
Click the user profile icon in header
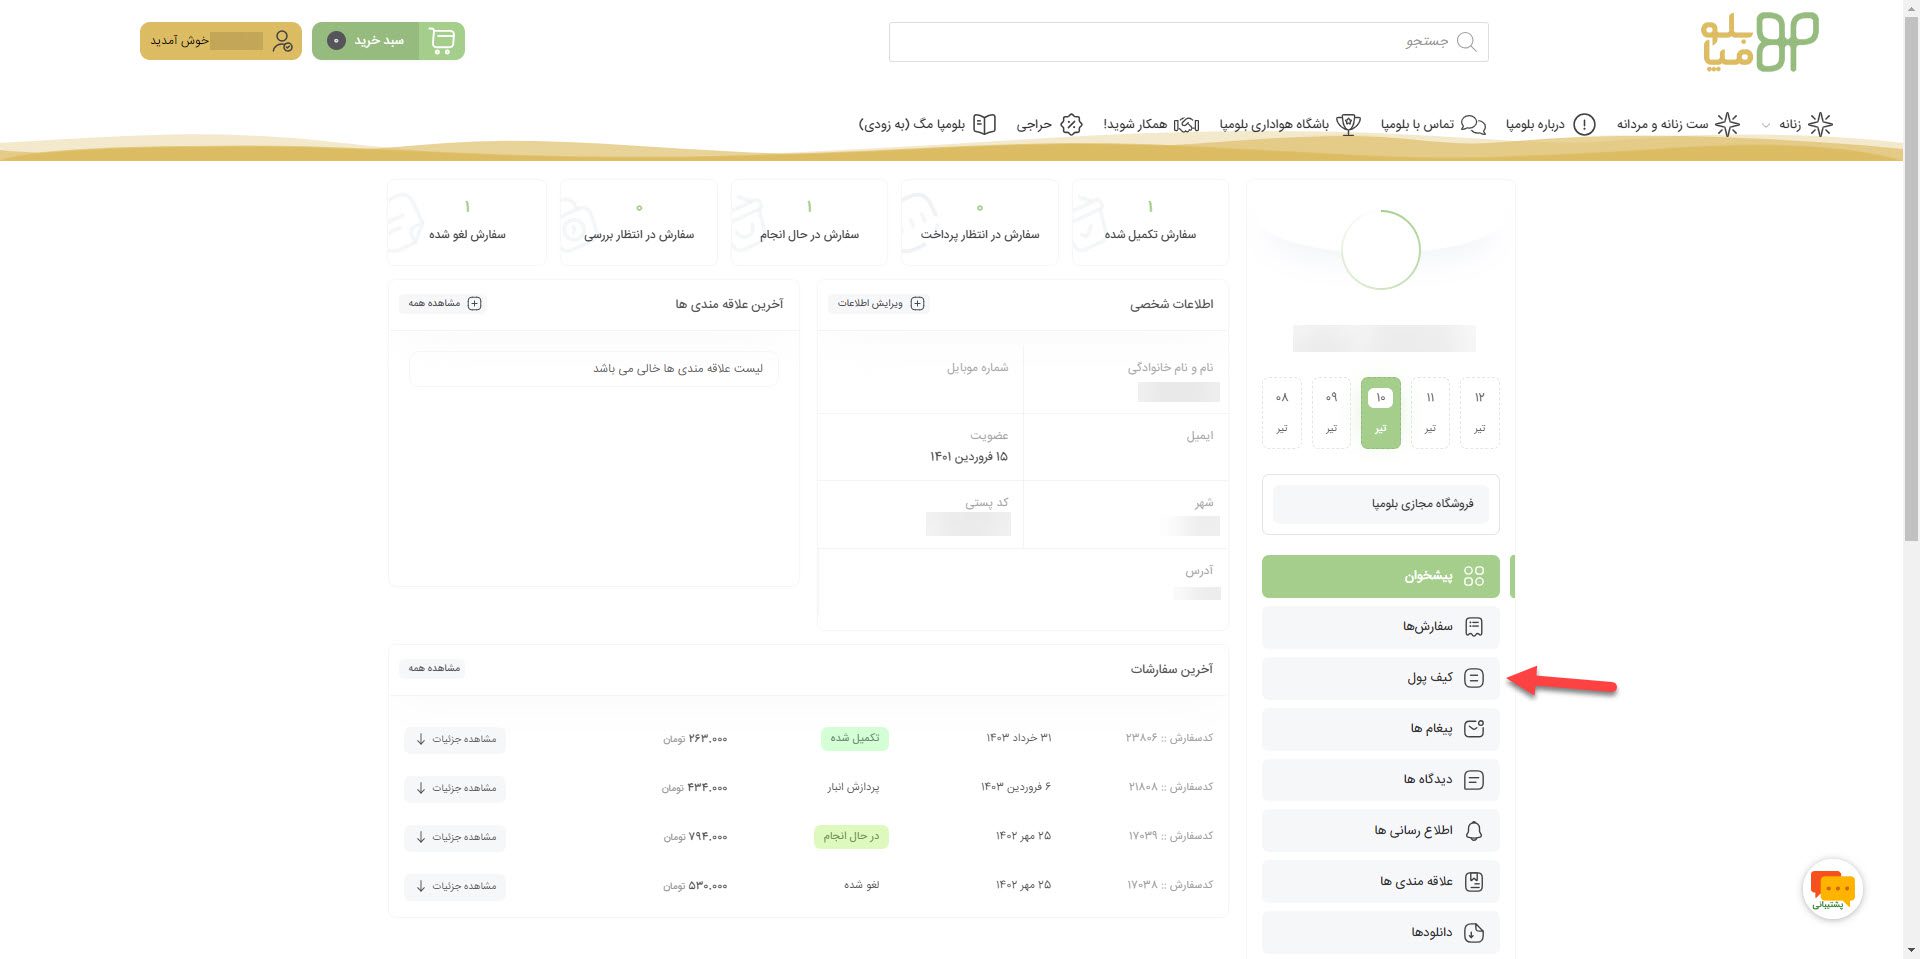(x=282, y=41)
